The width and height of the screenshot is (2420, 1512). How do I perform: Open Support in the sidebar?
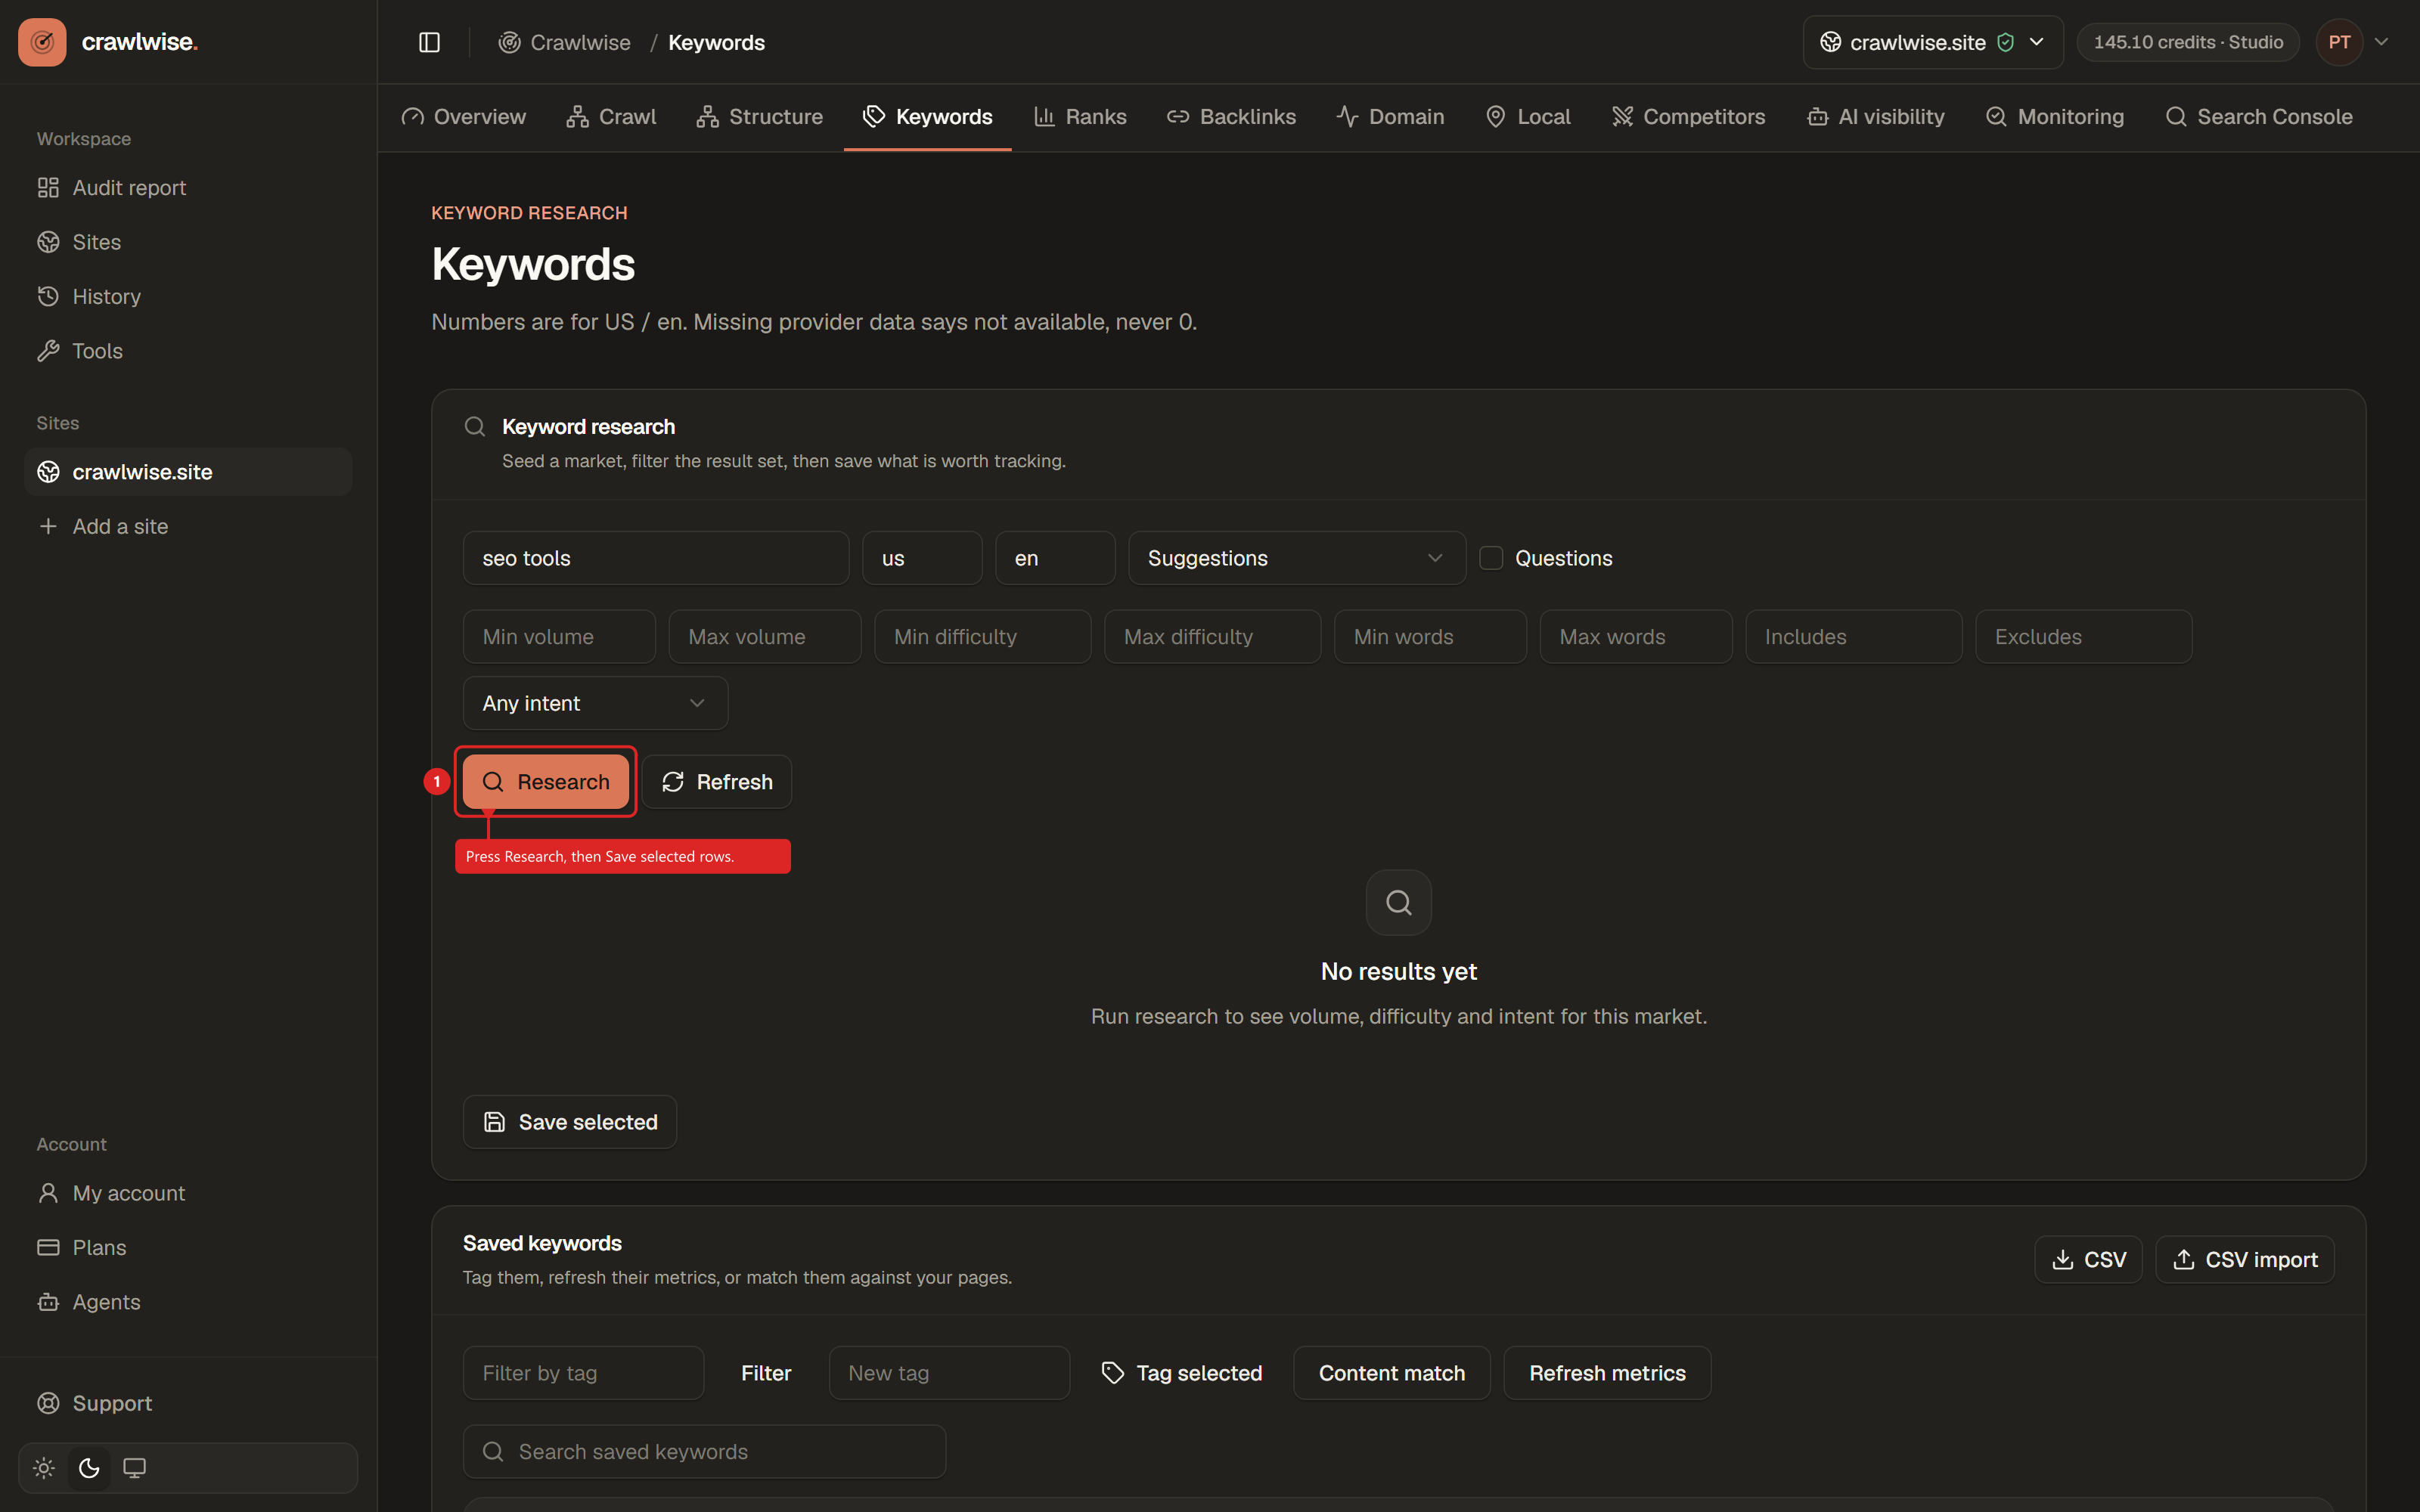[188, 1403]
